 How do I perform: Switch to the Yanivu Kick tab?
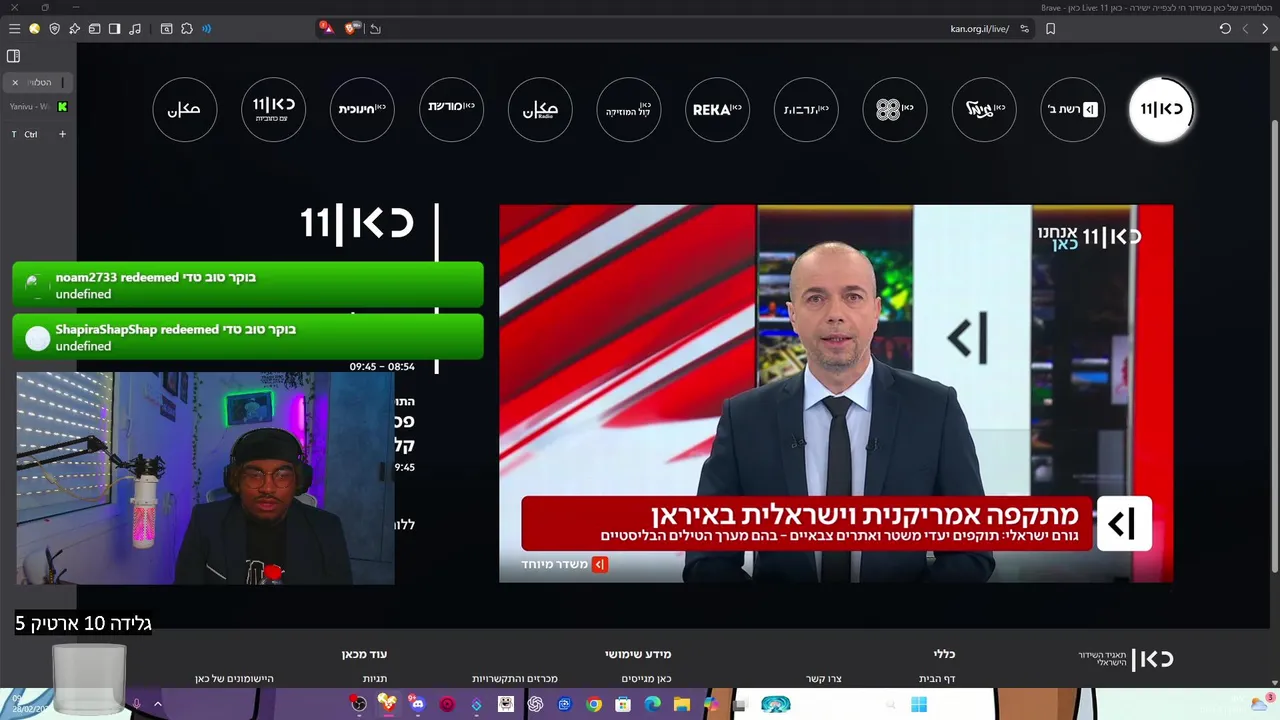point(38,106)
